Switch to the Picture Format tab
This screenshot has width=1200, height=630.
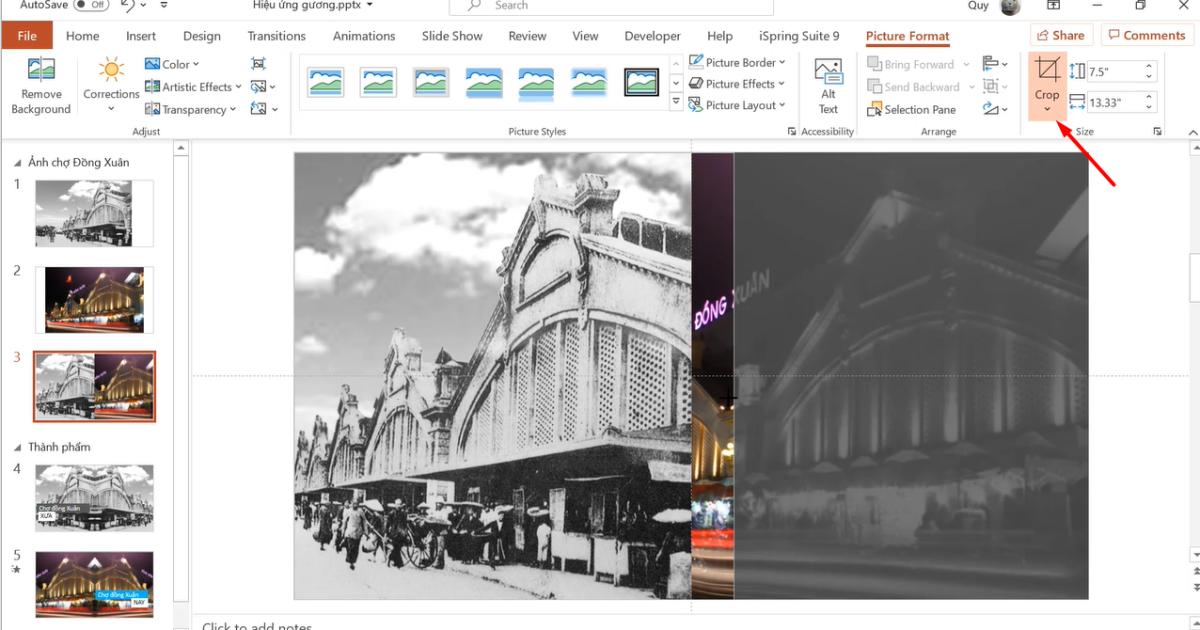pyautogui.click(x=906, y=36)
